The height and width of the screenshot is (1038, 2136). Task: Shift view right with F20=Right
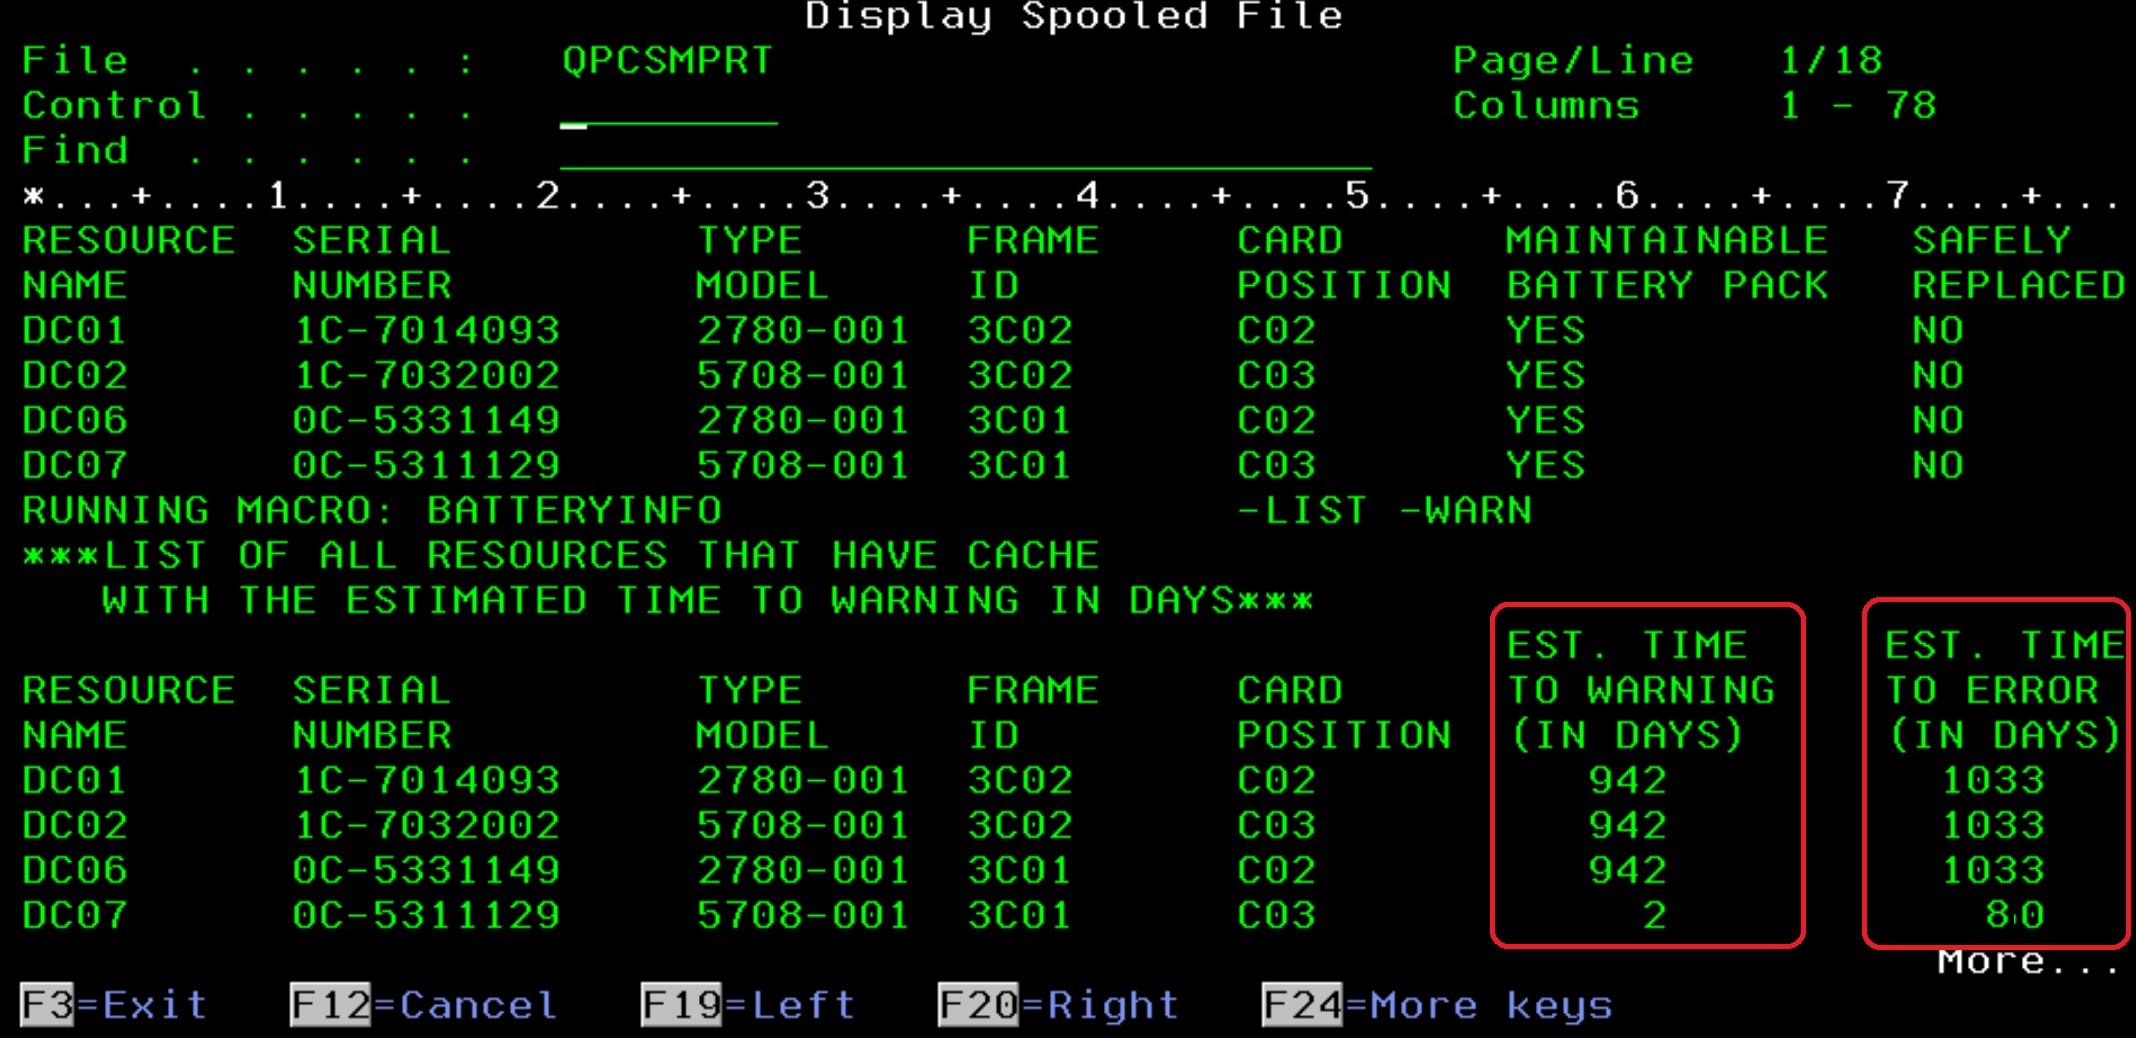click(x=1058, y=1005)
